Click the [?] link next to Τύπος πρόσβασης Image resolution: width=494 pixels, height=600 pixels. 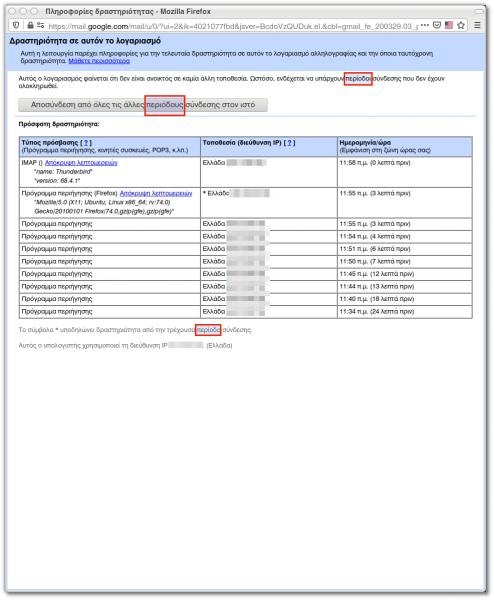coord(86,143)
